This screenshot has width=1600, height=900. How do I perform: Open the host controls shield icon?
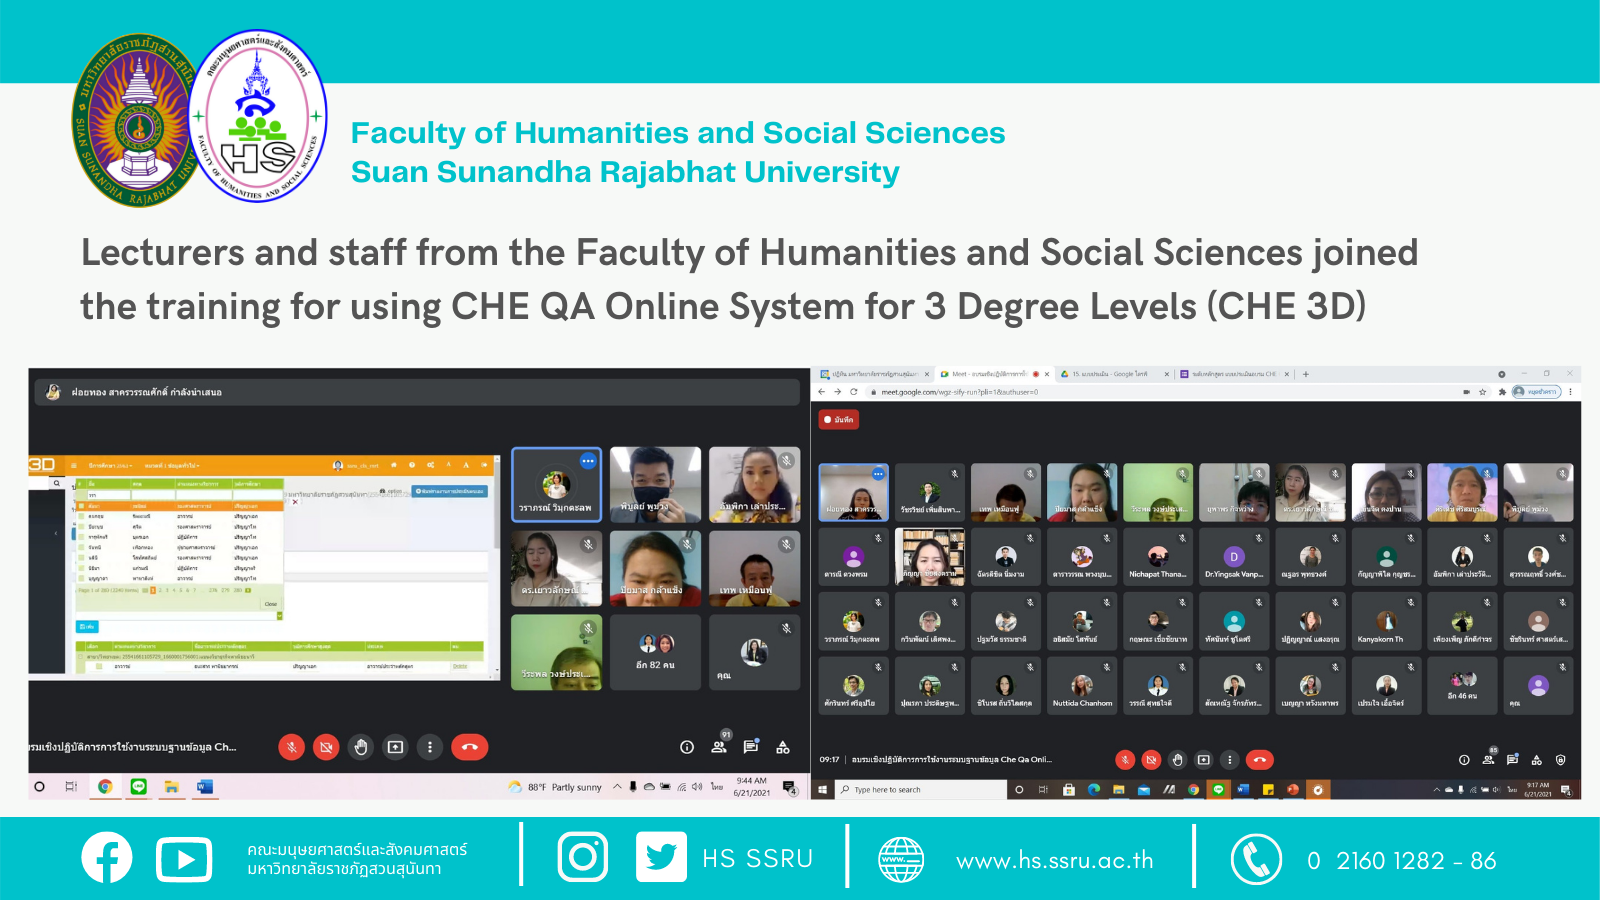[x=1559, y=760]
